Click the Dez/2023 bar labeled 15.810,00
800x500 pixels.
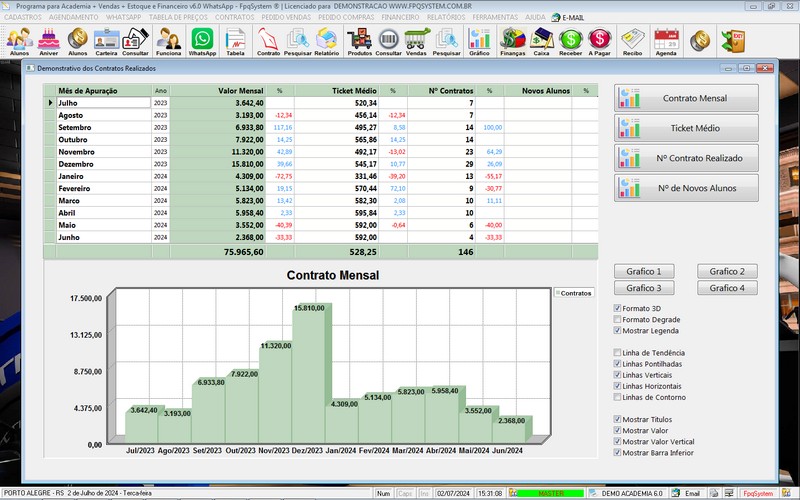(309, 375)
